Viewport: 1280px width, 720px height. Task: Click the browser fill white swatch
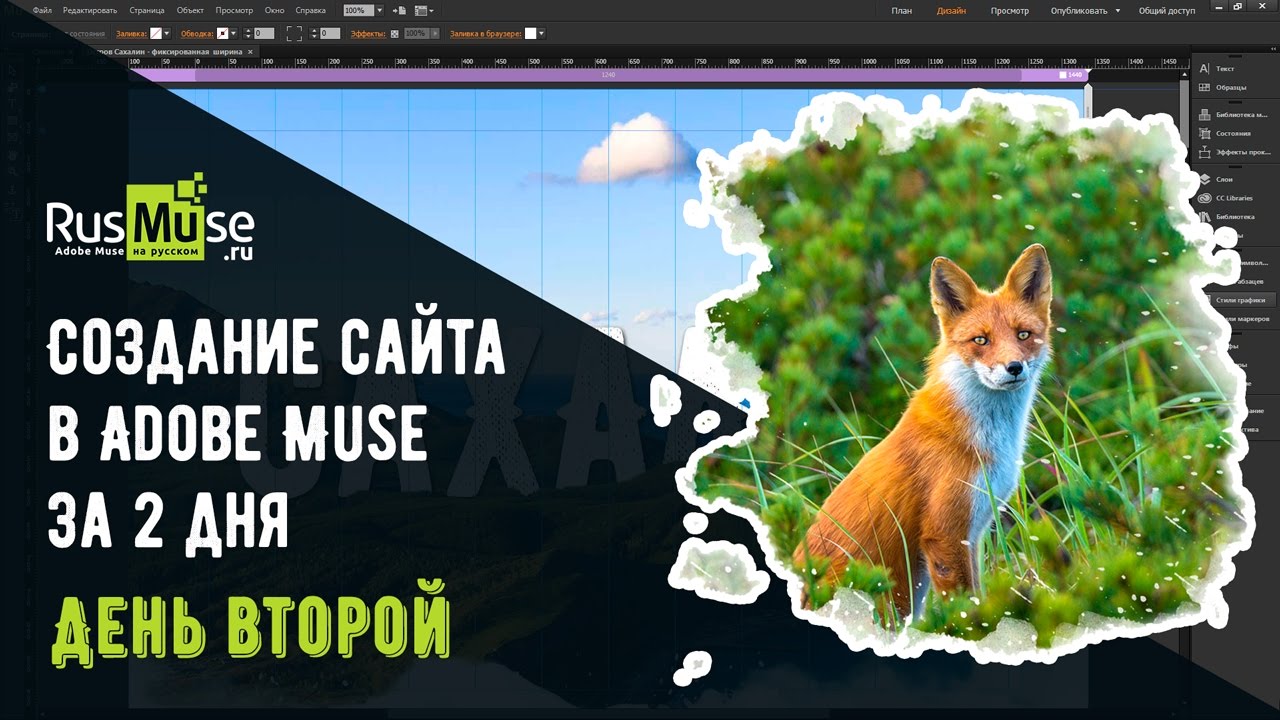point(531,33)
